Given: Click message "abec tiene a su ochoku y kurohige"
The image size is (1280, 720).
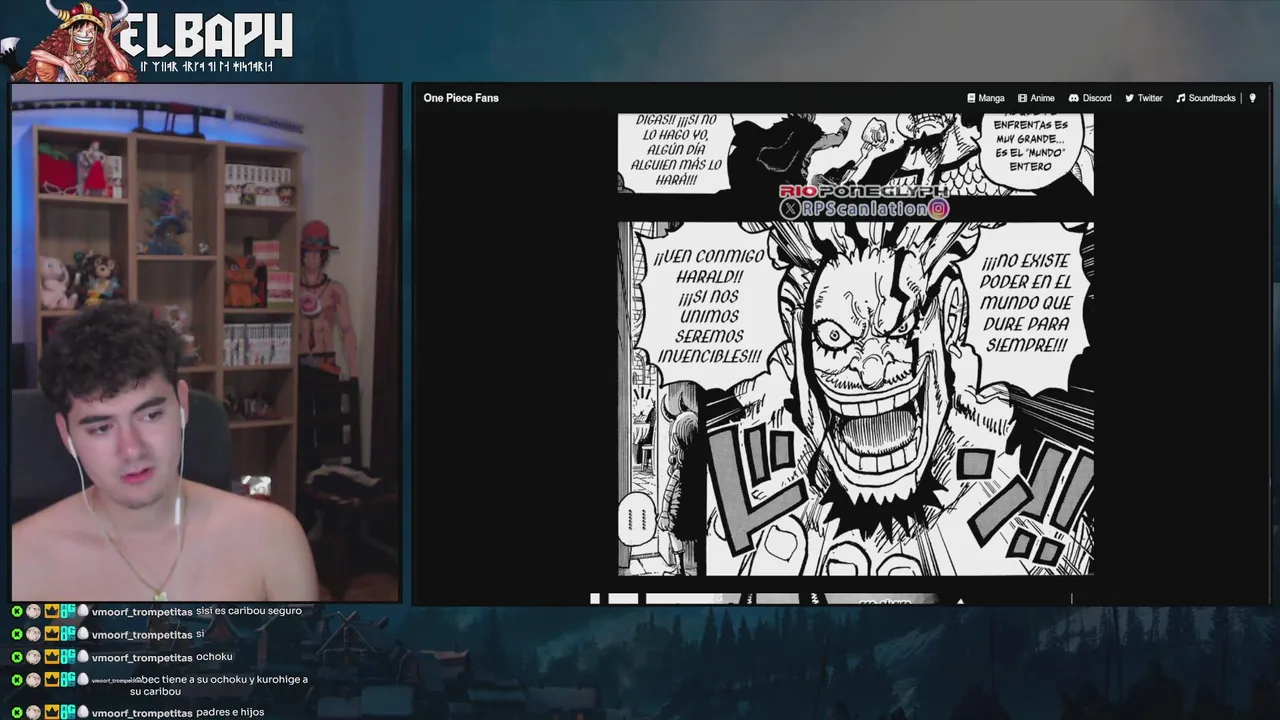Looking at the screenshot, I should coord(219,685).
